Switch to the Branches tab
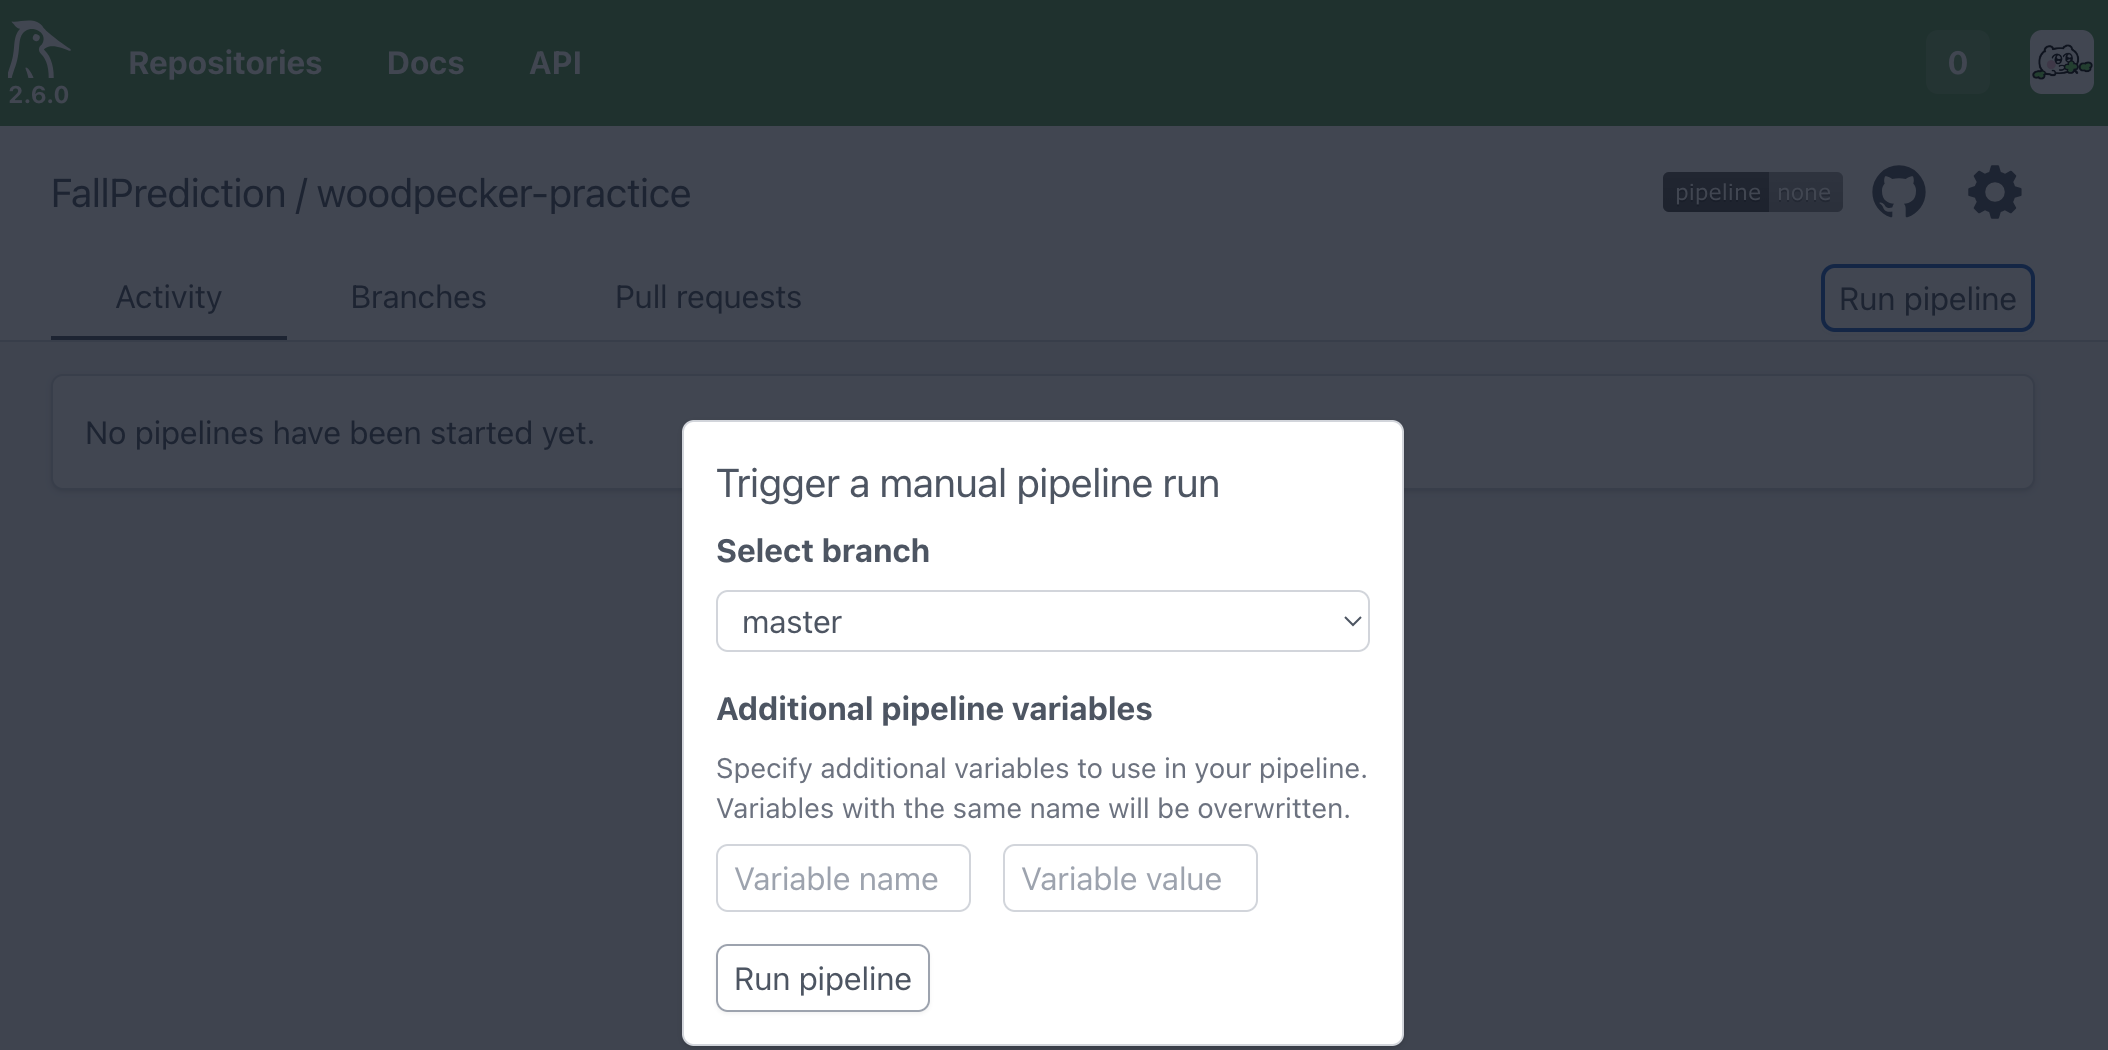Viewport: 2108px width, 1050px height. click(x=418, y=297)
